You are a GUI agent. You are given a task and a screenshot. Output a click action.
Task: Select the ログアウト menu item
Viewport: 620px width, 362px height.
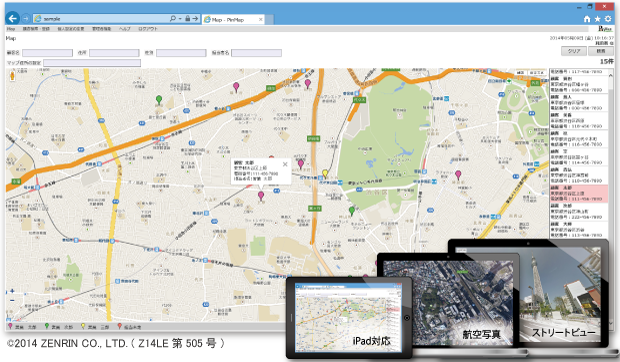click(x=148, y=29)
